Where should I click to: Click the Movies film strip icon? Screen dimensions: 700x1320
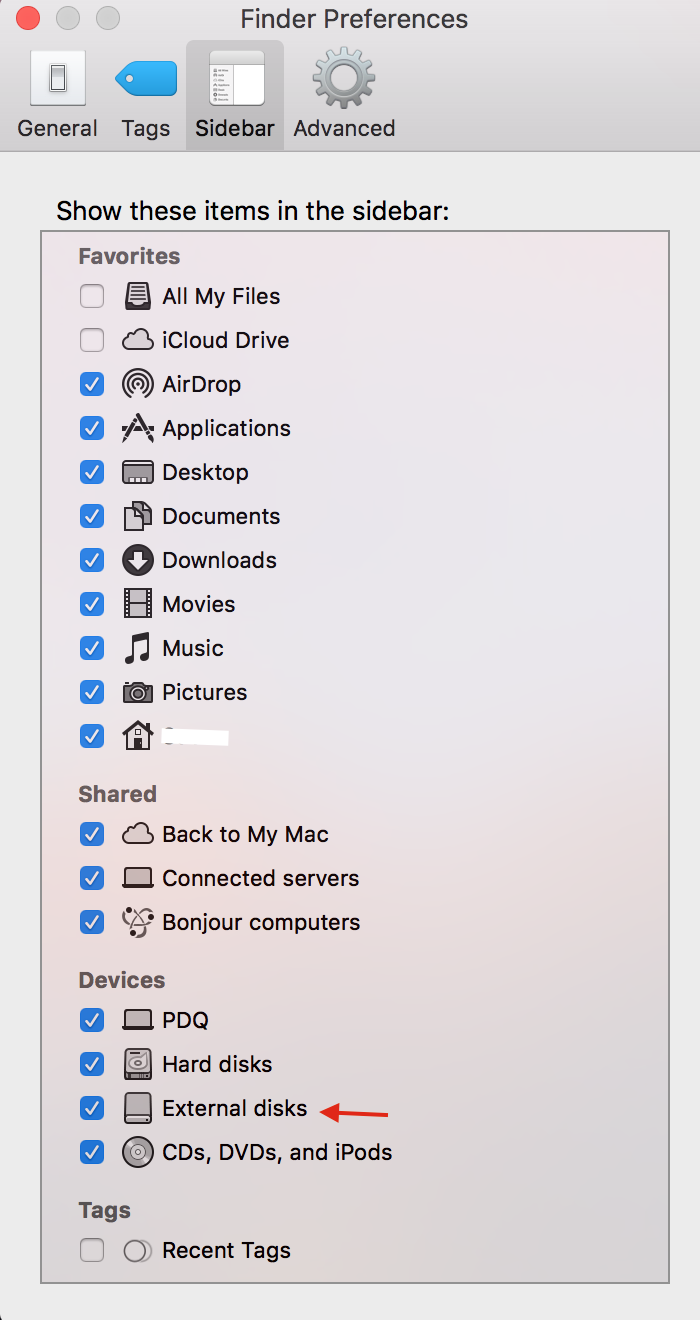(138, 604)
